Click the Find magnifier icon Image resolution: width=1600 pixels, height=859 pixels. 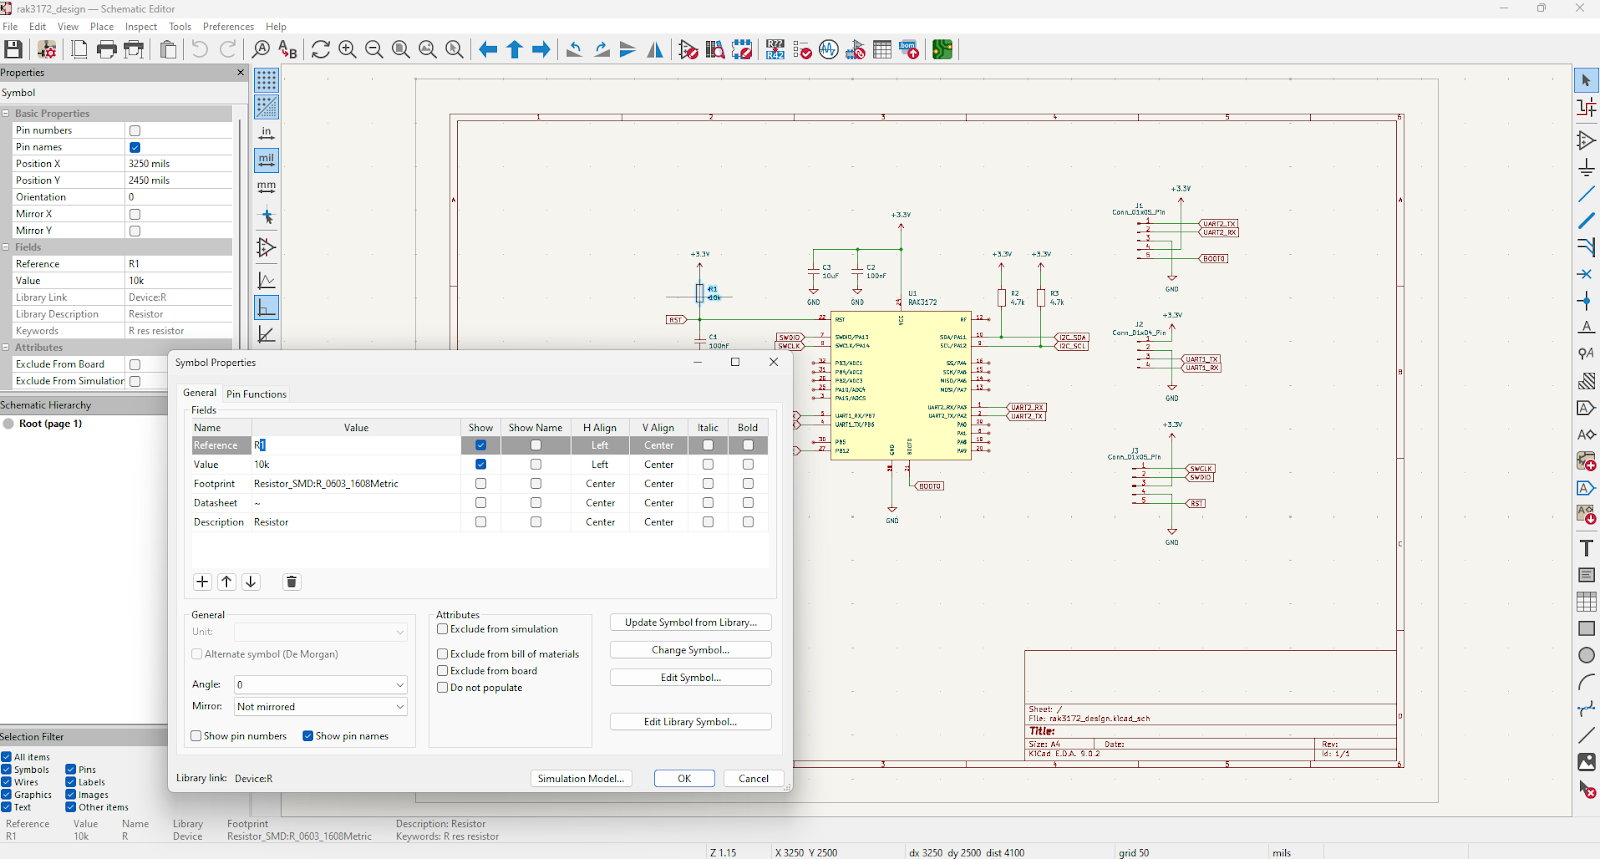[x=261, y=49]
